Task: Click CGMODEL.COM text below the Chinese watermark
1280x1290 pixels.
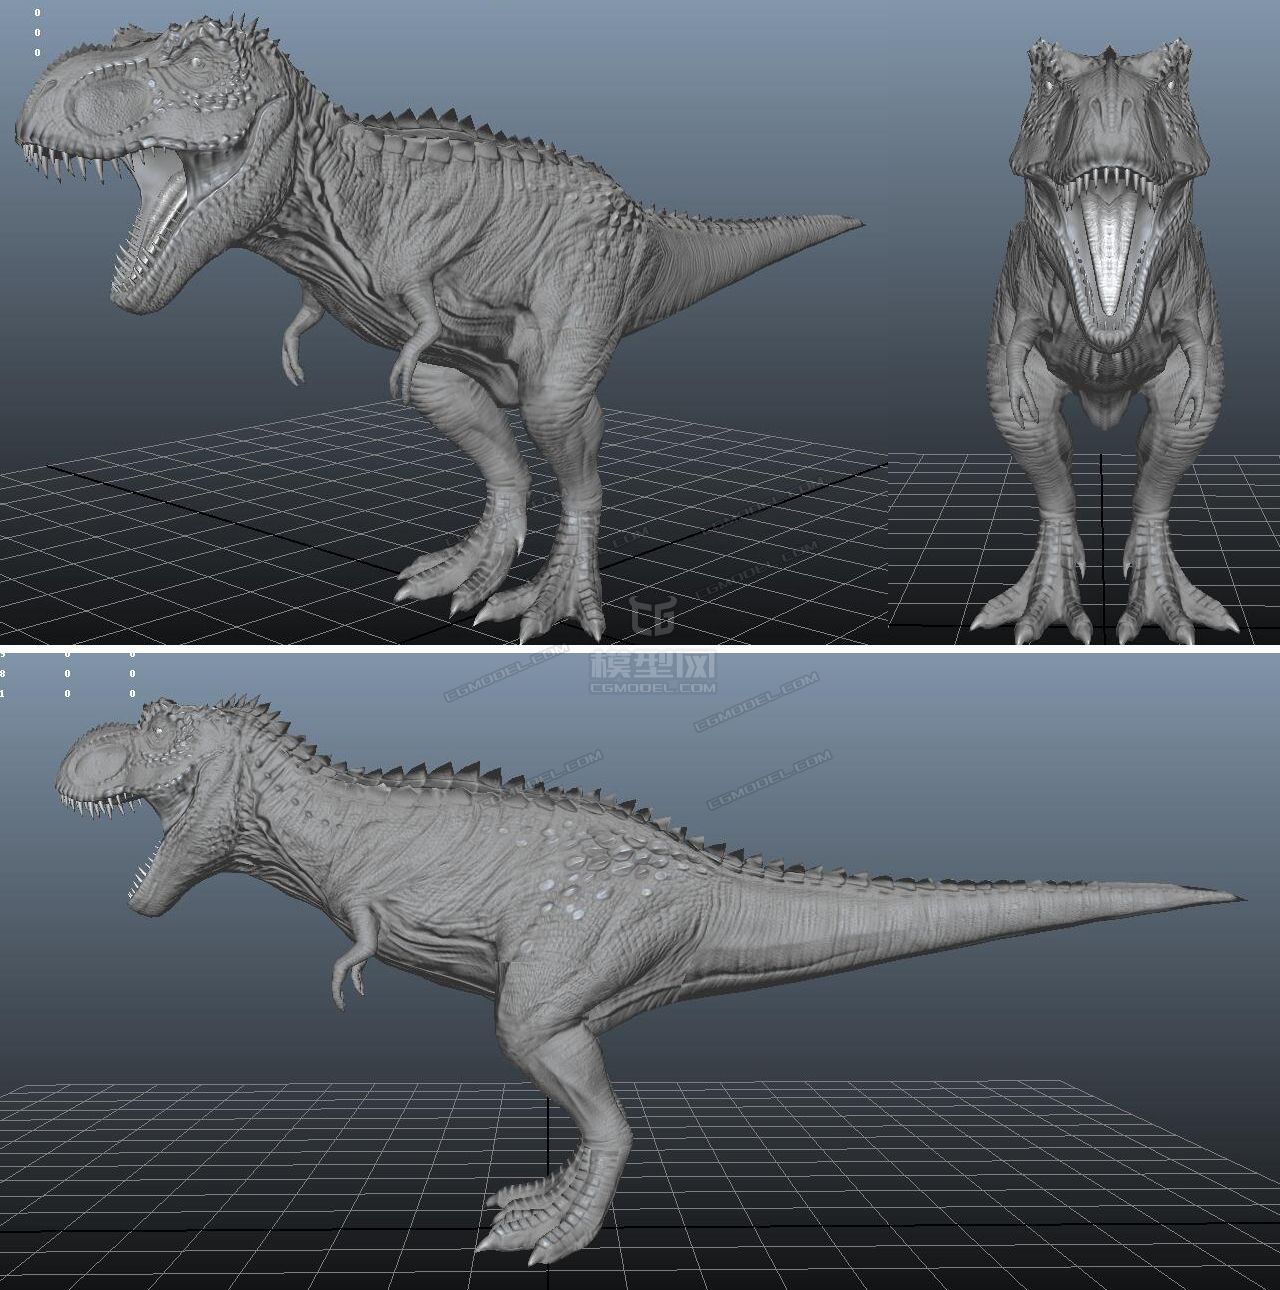Action: point(653,688)
